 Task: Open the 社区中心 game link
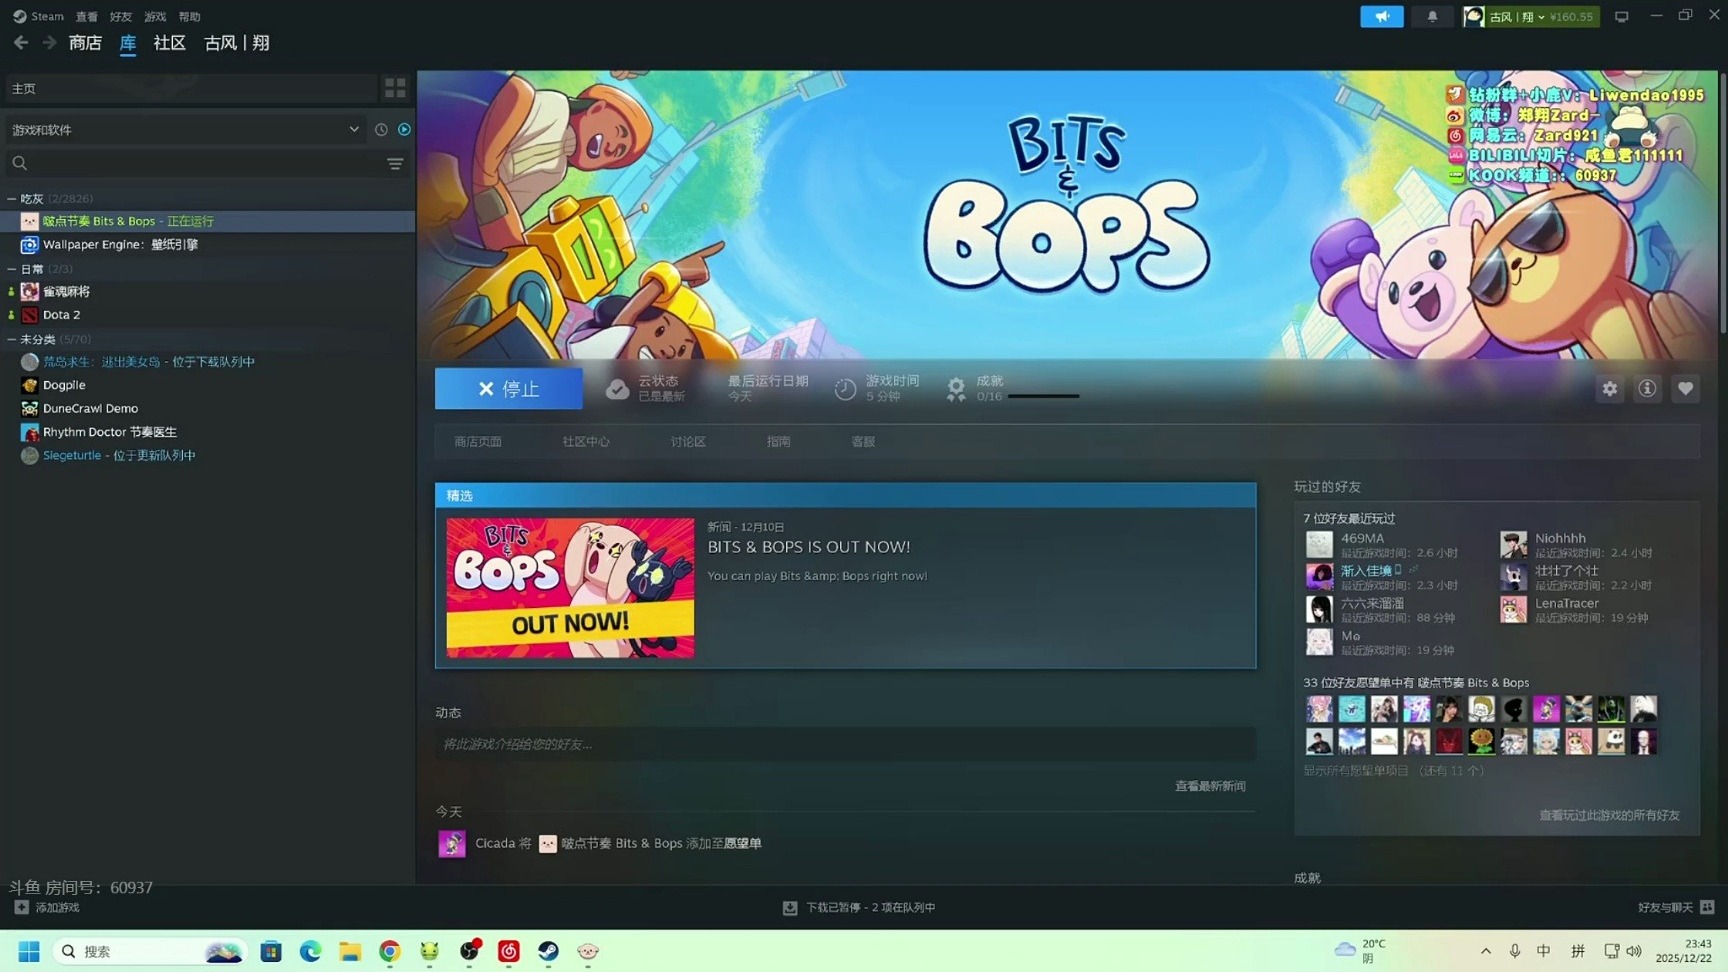pyautogui.click(x=586, y=442)
